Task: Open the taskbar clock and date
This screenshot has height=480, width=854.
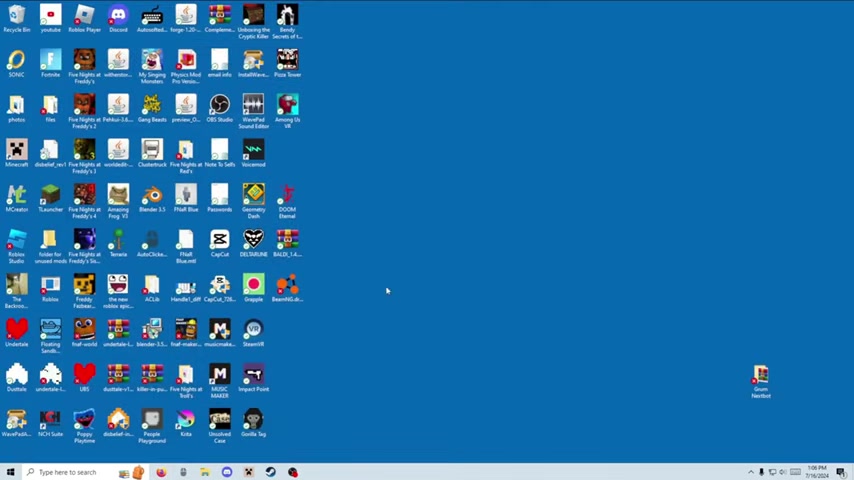Action: 816,472
